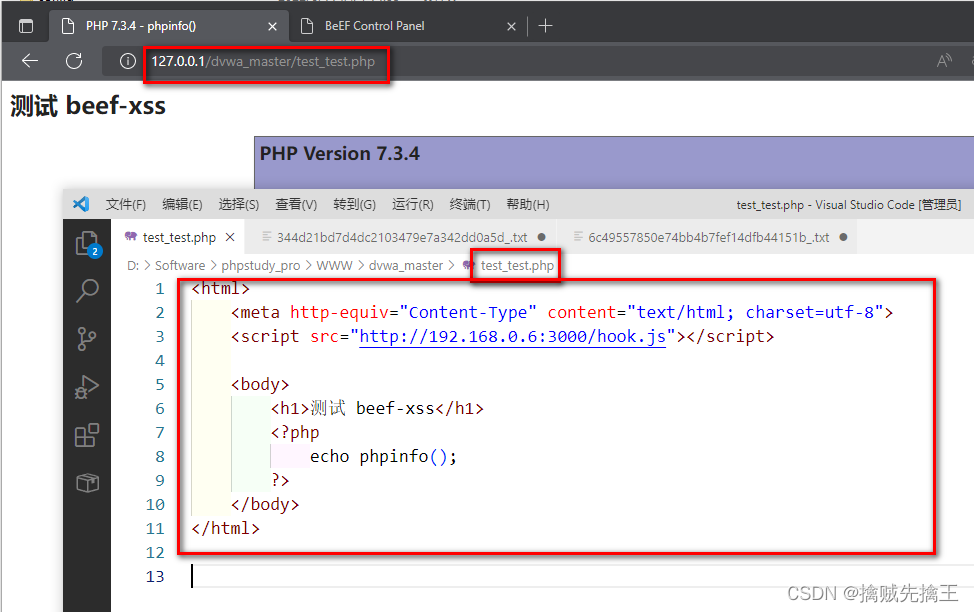The height and width of the screenshot is (612, 974).
Task: Open the Explorer view in activity bar
Action: point(88,243)
